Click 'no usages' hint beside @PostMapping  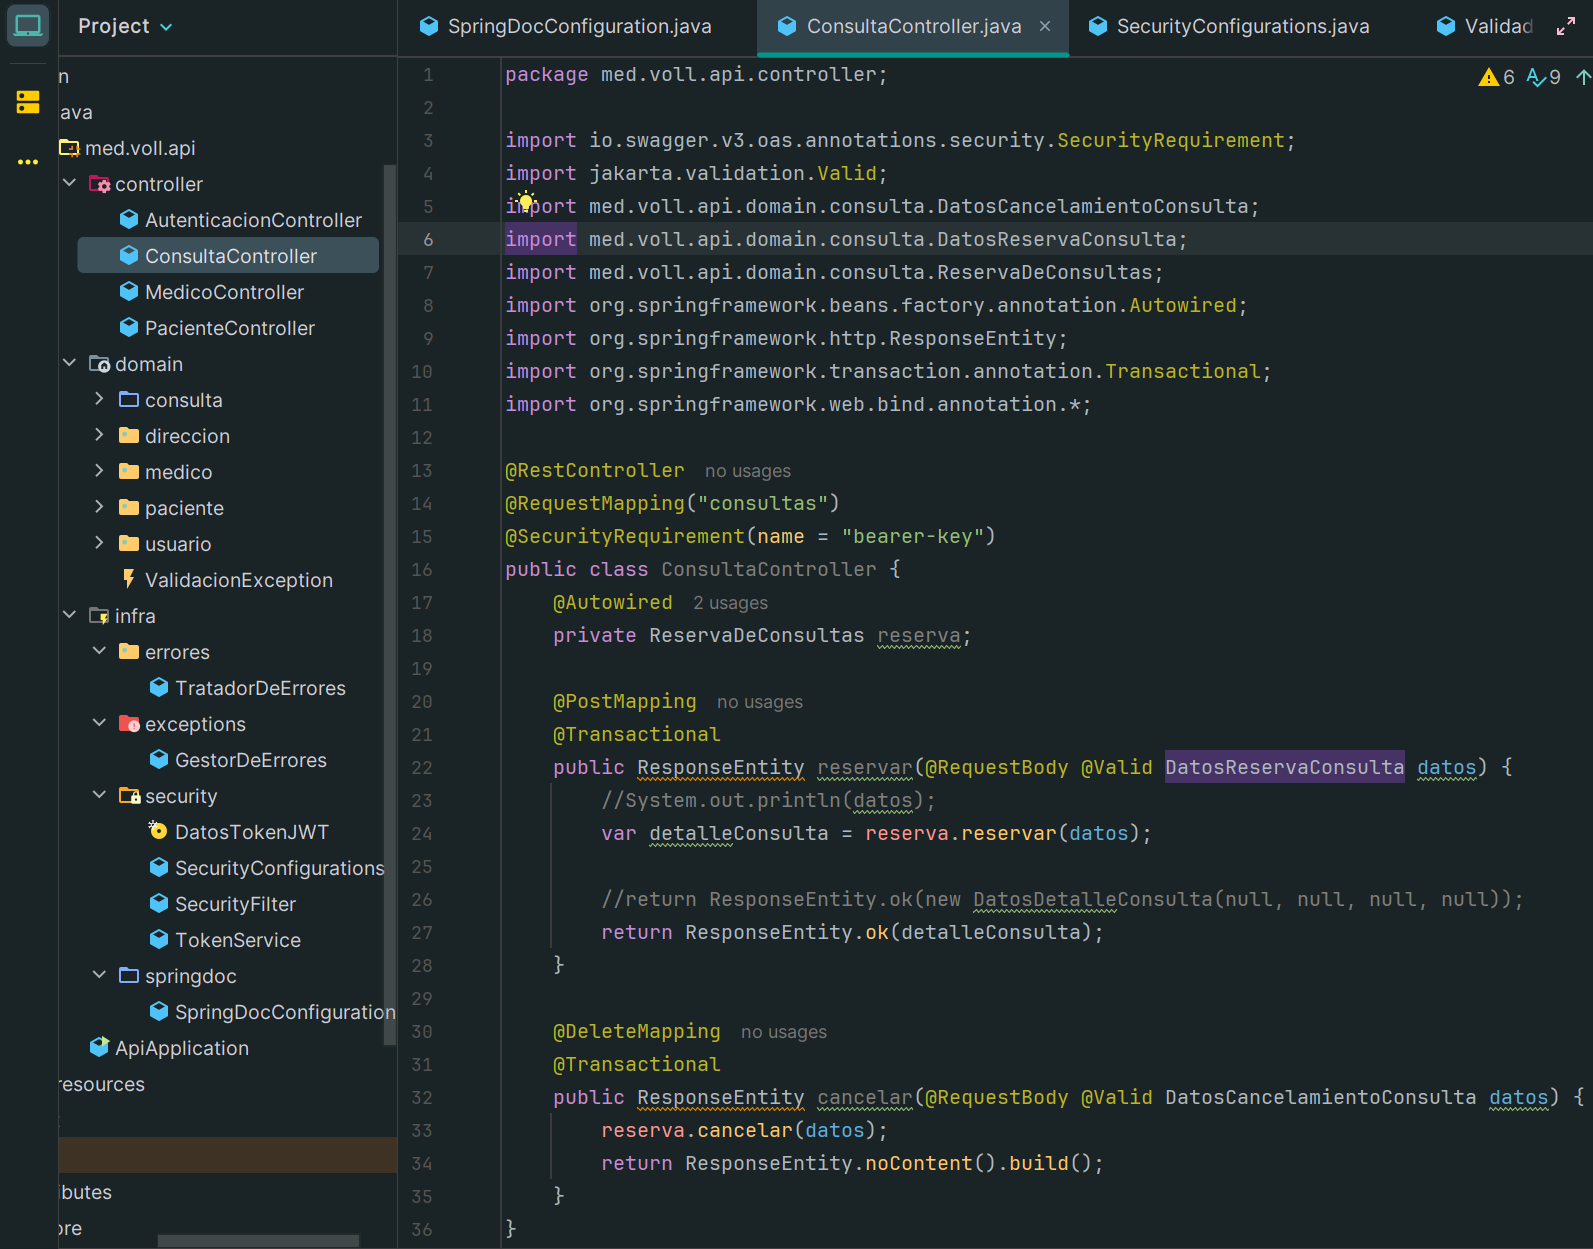(760, 702)
